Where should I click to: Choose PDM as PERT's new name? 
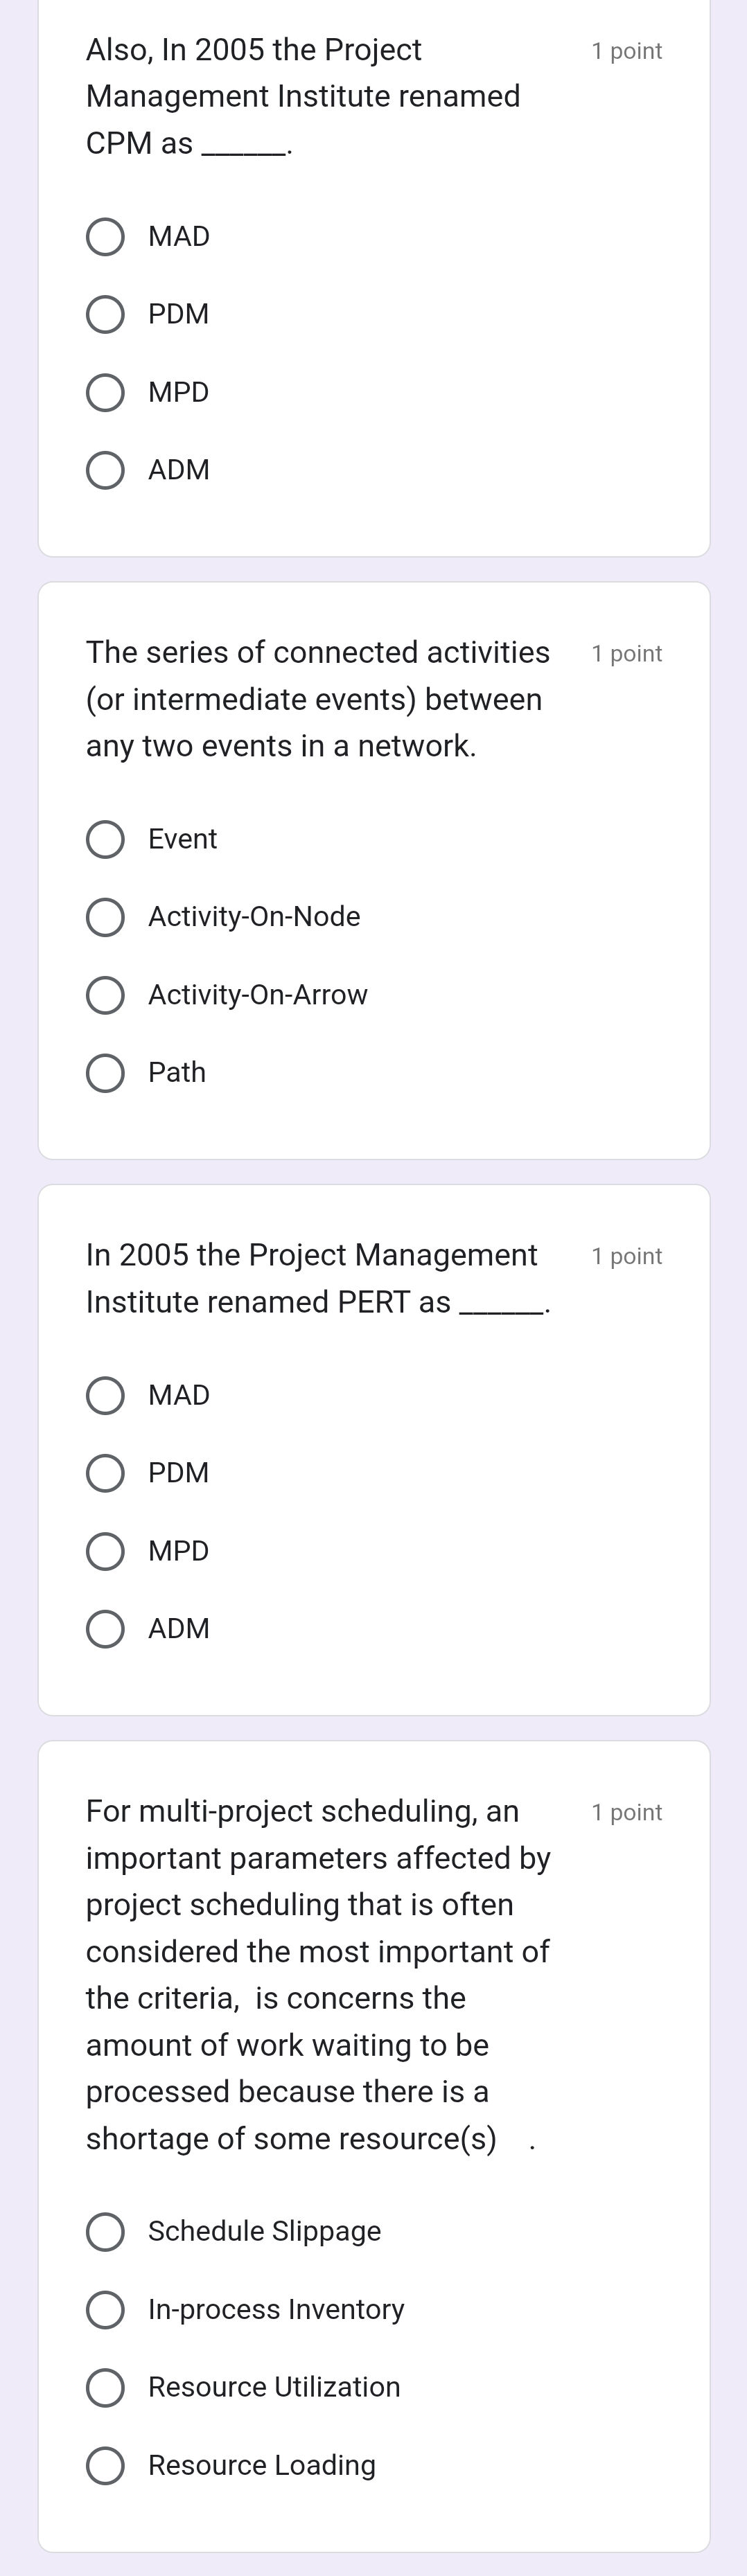click(105, 1472)
